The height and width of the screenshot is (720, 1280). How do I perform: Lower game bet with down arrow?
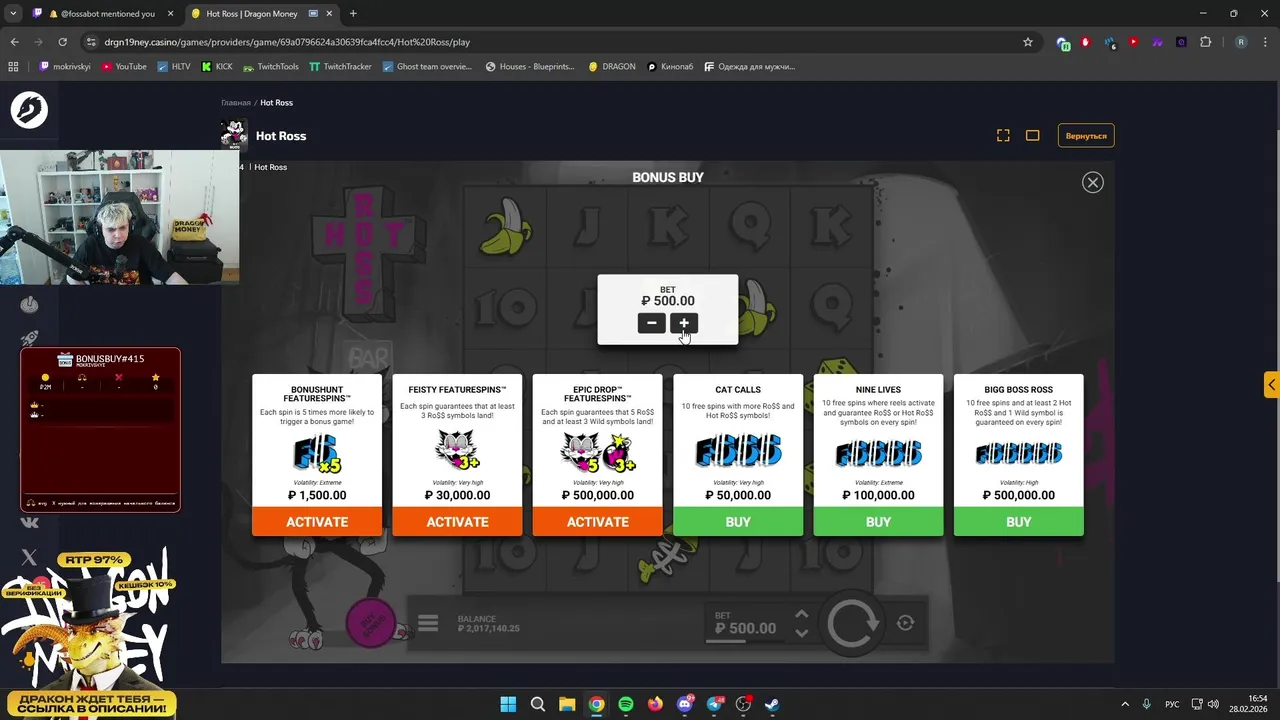(801, 632)
